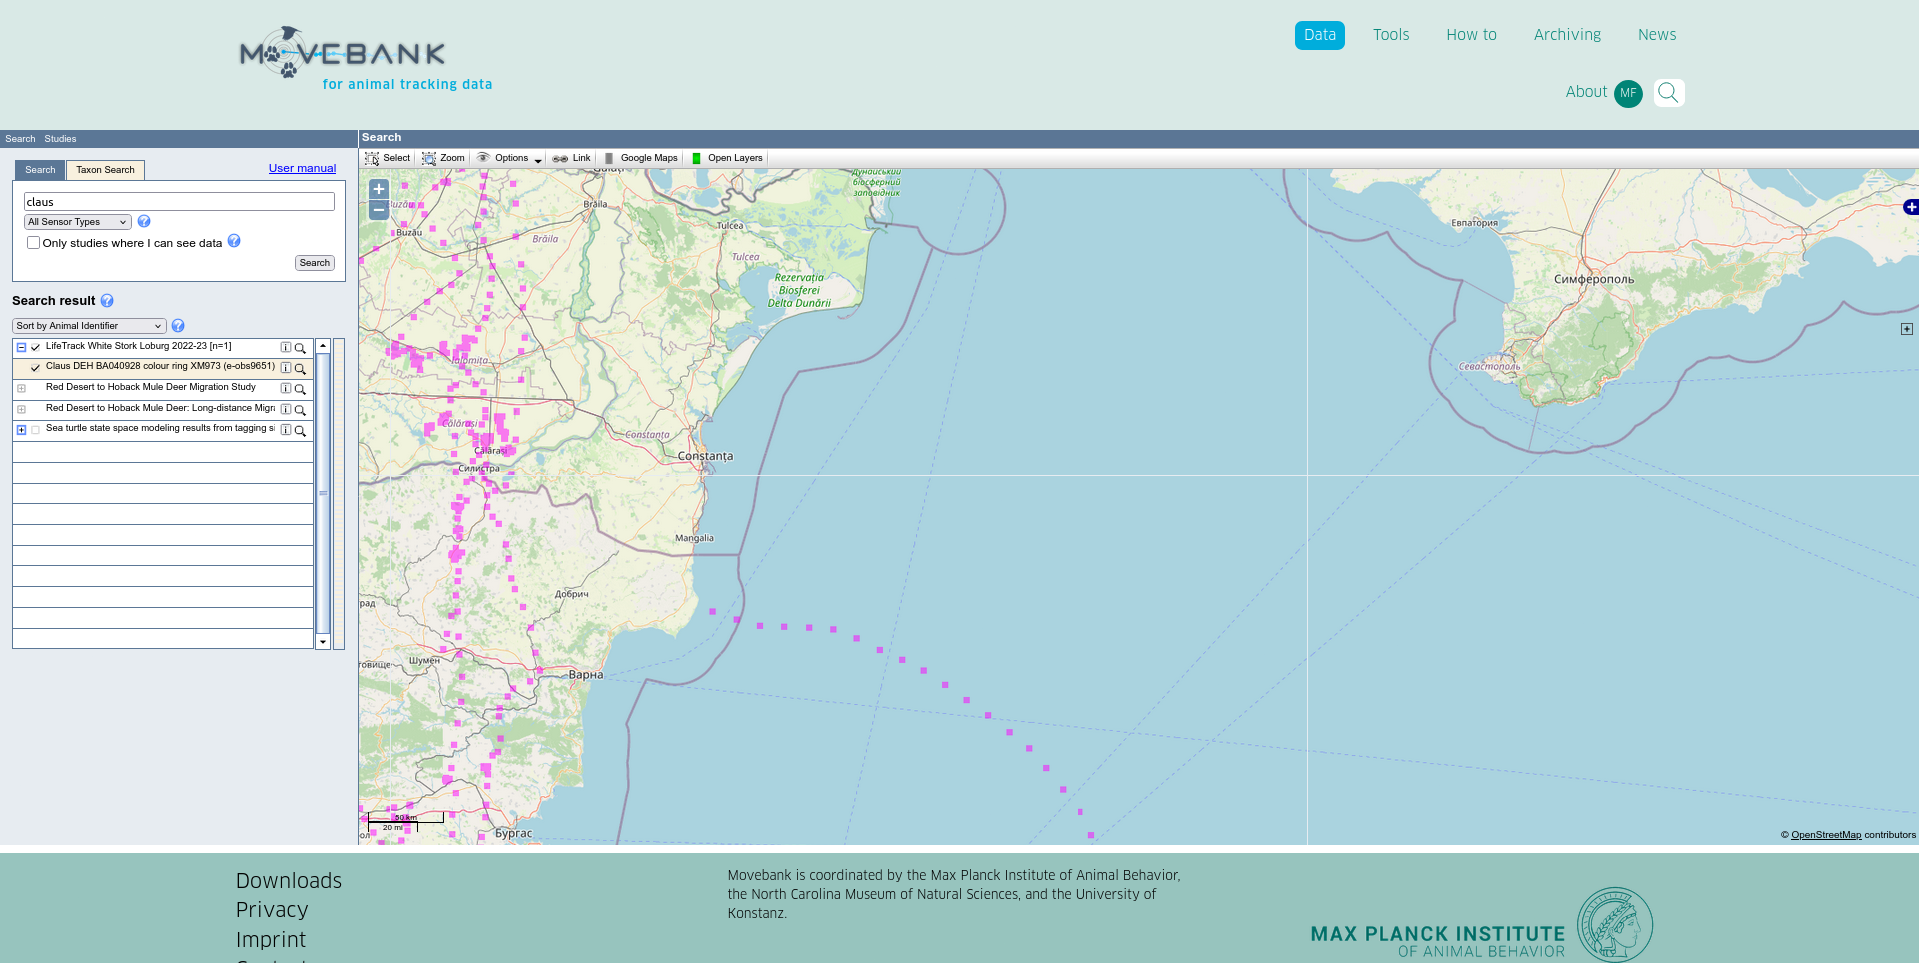Open the User manual link
Viewport: 1920px width, 963px height.
point(302,168)
